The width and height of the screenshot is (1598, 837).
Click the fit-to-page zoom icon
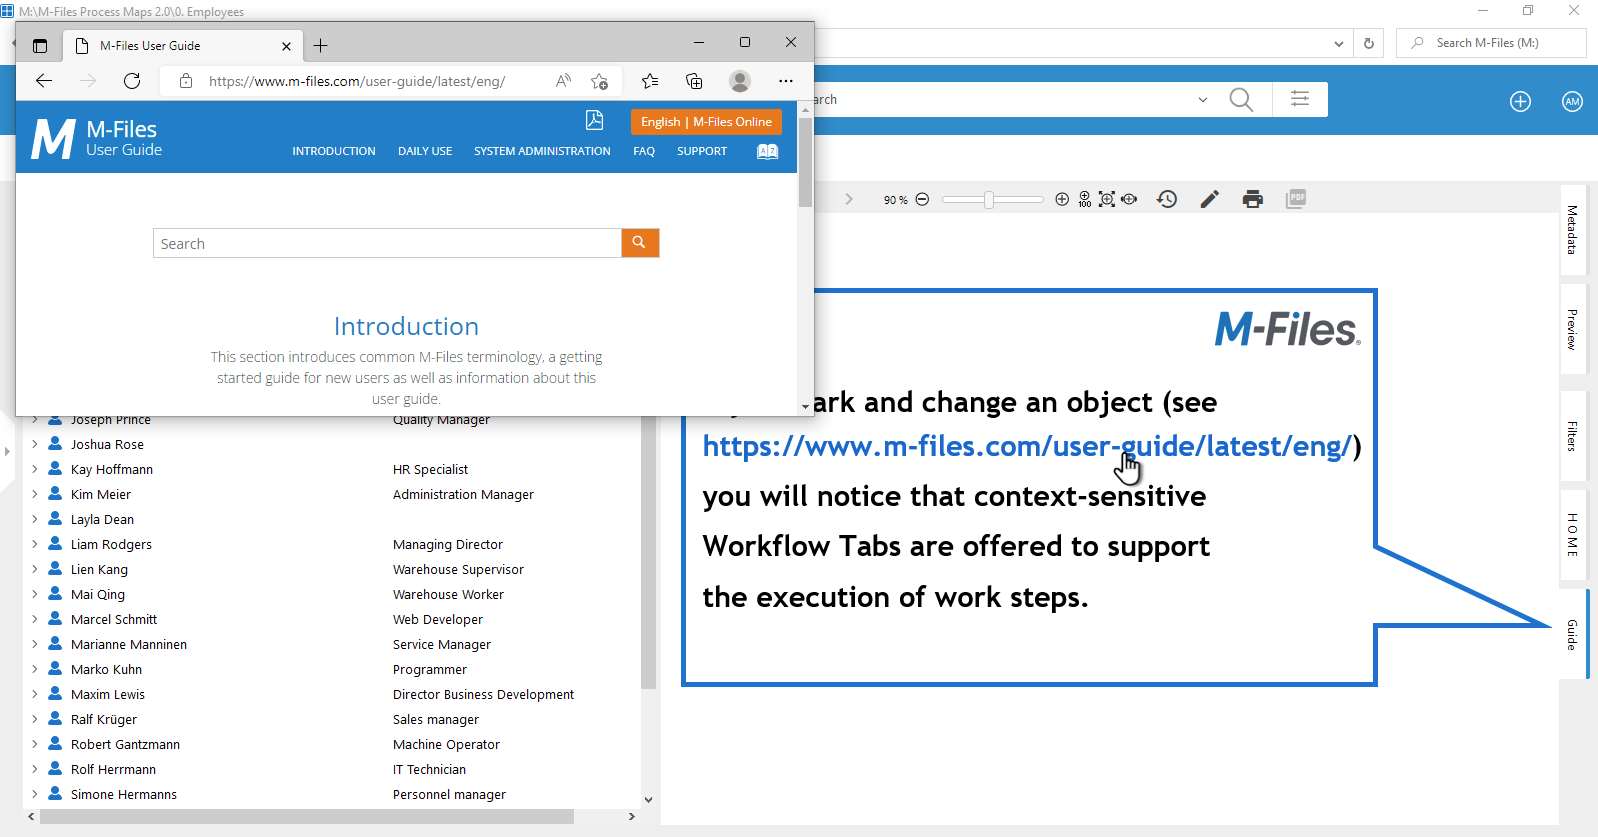(1107, 200)
